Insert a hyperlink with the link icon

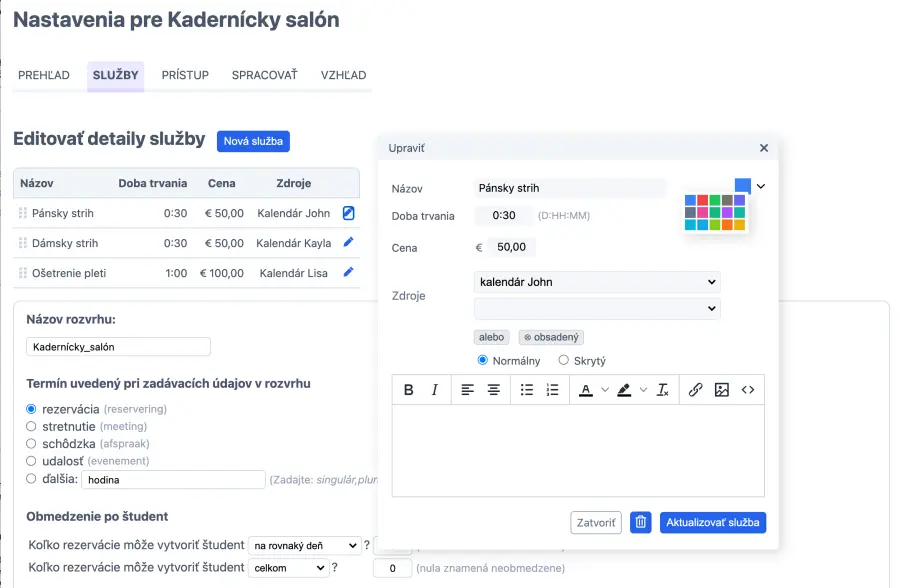click(696, 390)
